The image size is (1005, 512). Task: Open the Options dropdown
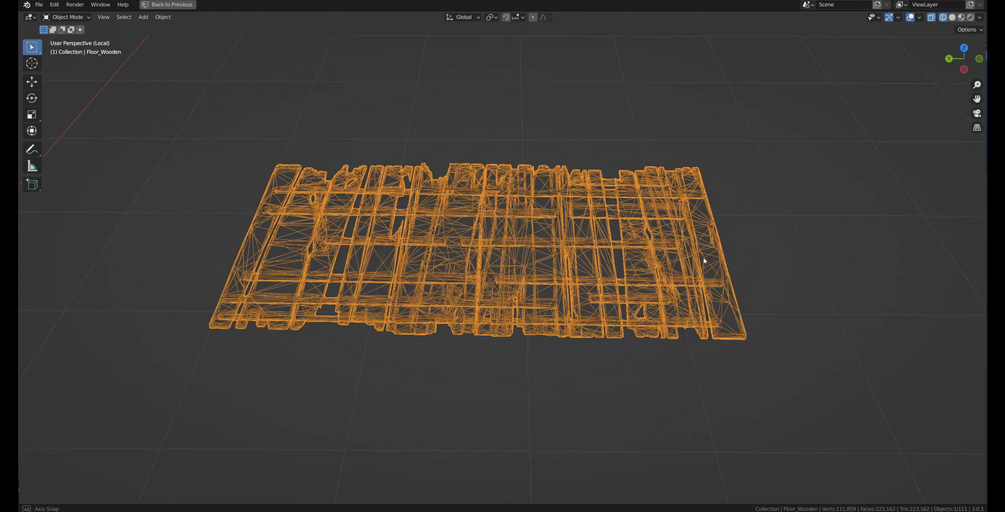[970, 29]
